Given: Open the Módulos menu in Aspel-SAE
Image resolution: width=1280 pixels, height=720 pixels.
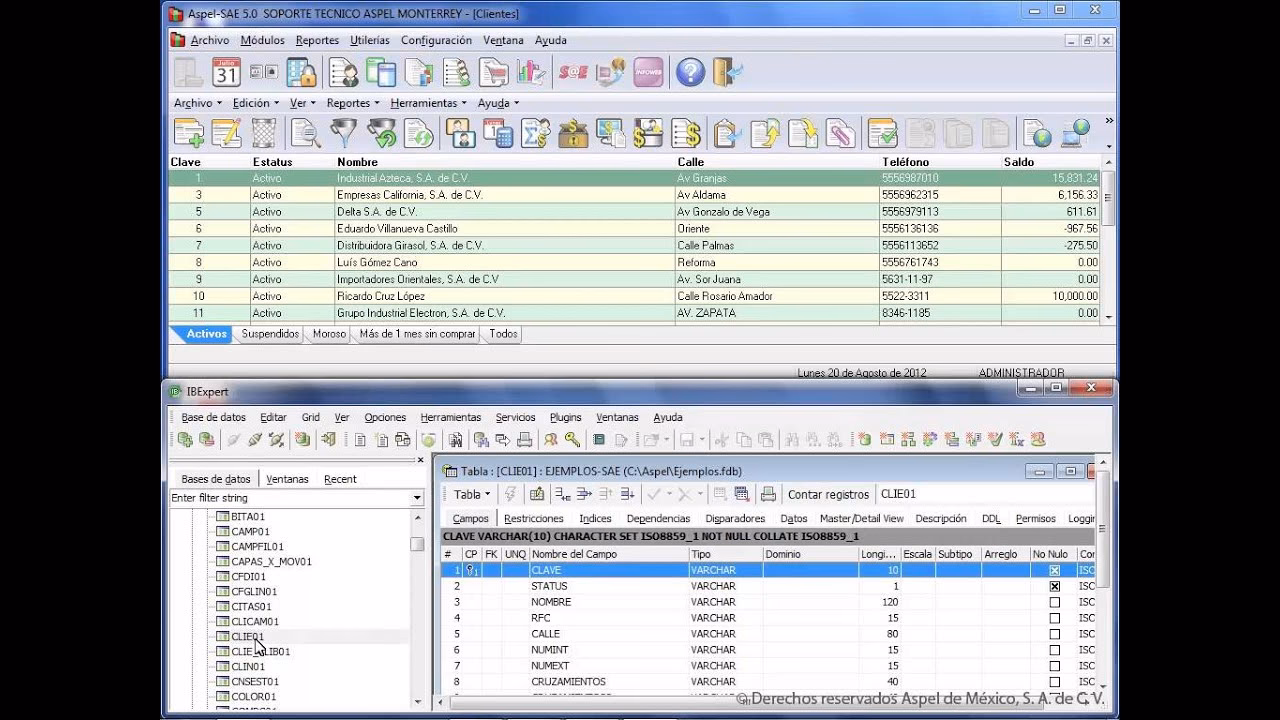Looking at the screenshot, I should tap(262, 40).
